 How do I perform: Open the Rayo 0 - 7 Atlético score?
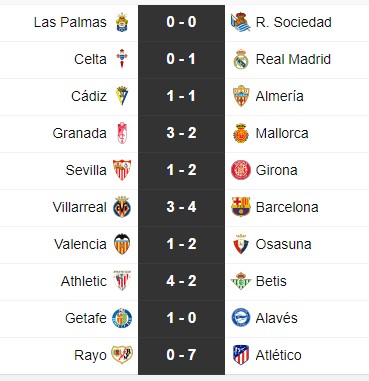[181, 355]
